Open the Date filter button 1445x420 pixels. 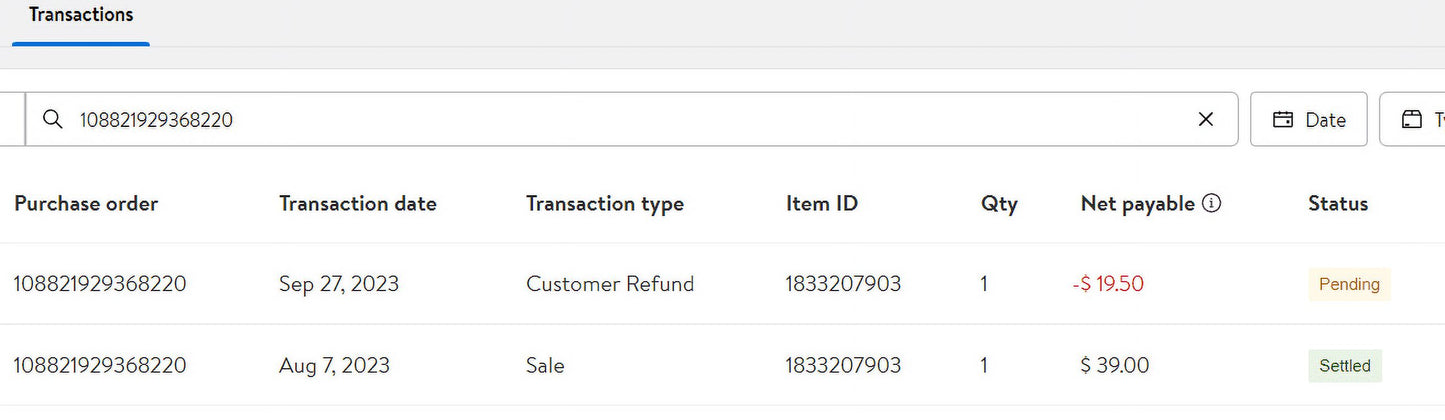1309,120
